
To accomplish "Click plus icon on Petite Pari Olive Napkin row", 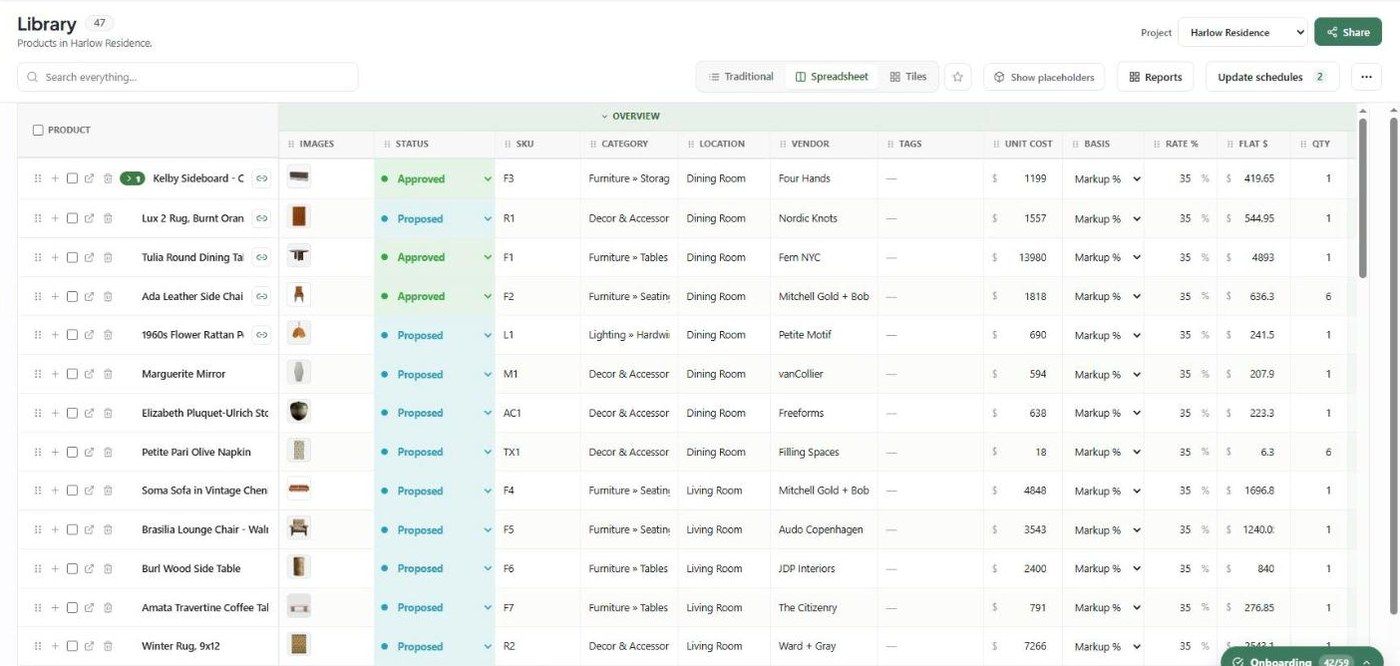I will point(55,452).
